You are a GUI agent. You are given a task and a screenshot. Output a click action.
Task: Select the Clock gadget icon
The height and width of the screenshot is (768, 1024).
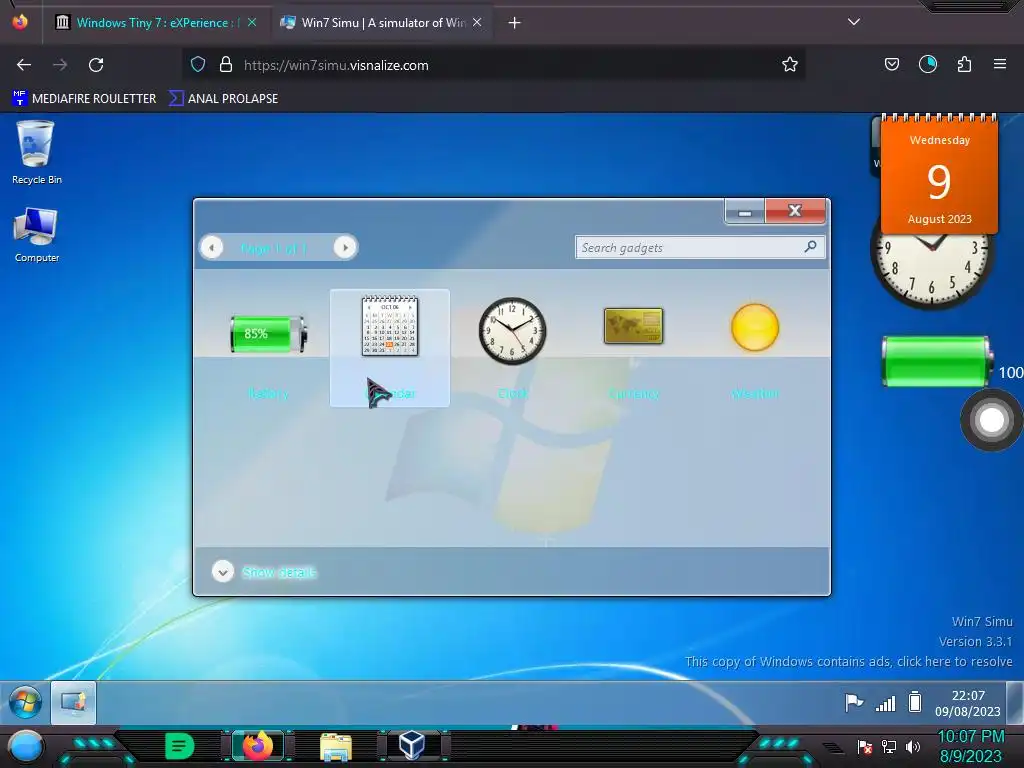coord(512,330)
